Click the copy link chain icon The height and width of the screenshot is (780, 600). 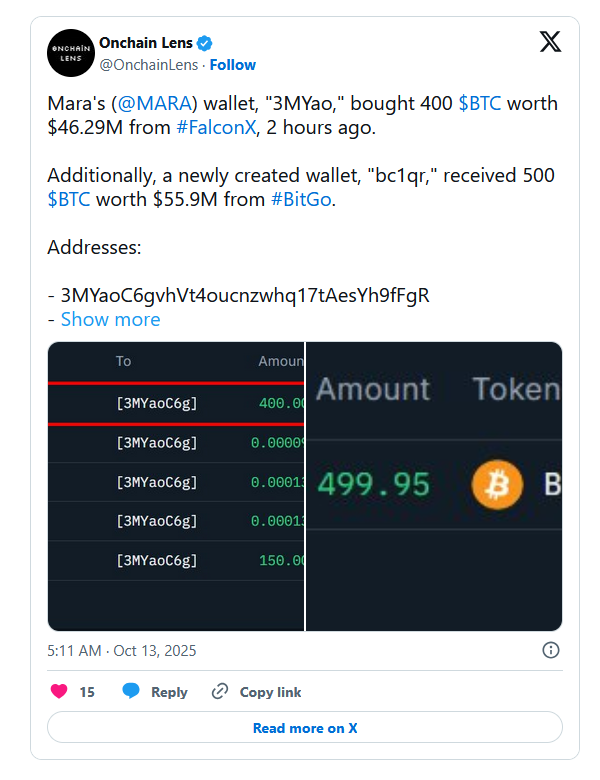pos(220,691)
